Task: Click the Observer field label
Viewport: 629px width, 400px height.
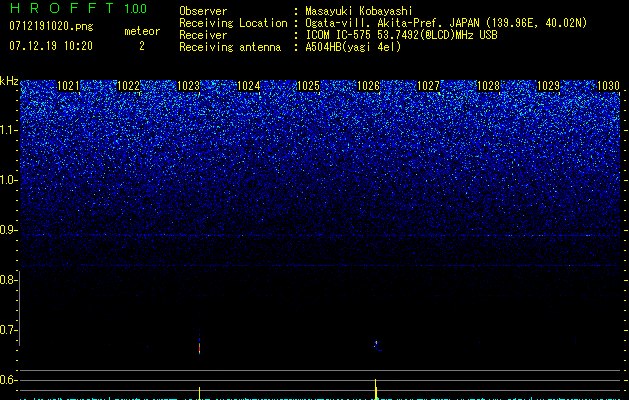Action: (x=203, y=11)
